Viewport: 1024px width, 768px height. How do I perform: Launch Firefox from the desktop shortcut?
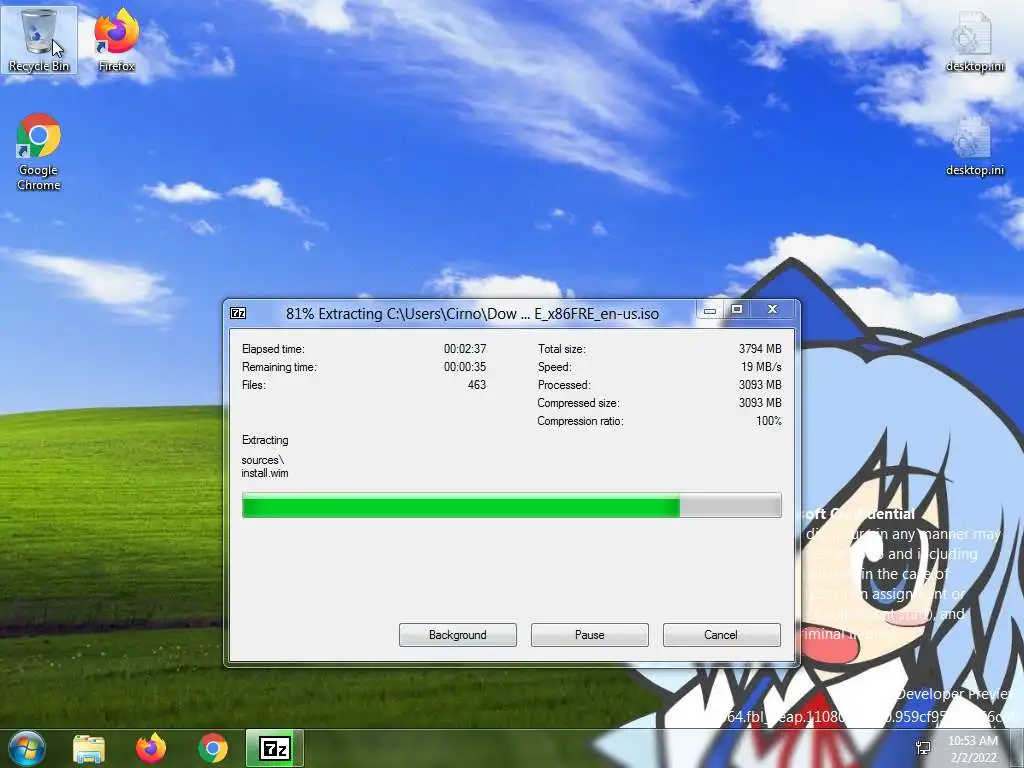tap(117, 39)
